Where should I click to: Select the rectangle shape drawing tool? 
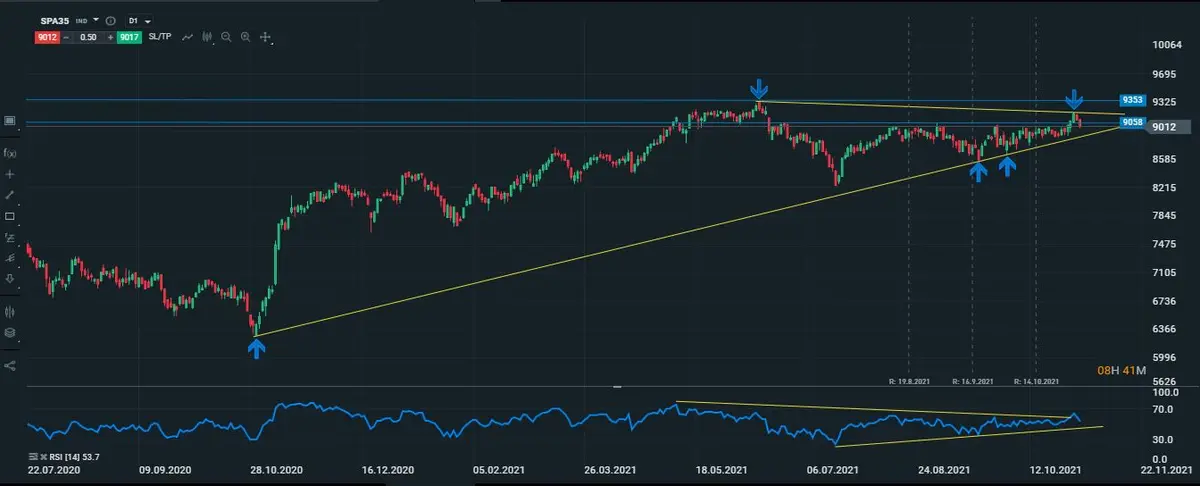[x=10, y=216]
